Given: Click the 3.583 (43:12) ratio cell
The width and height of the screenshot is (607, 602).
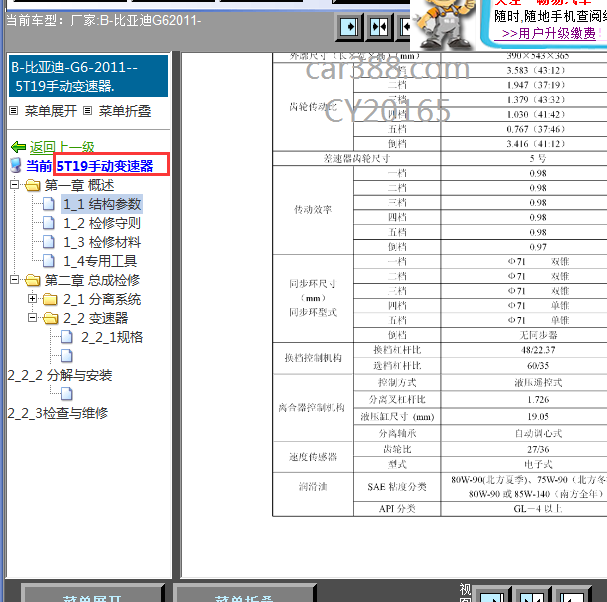Looking at the screenshot, I should pyautogui.click(x=536, y=70).
